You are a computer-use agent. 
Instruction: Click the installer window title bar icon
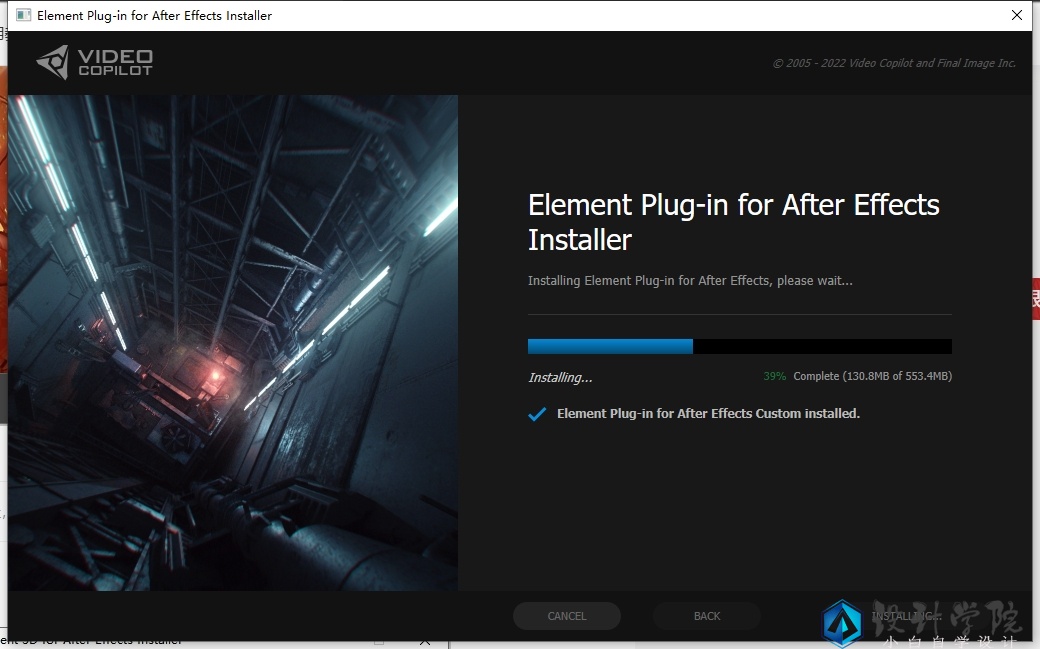click(x=23, y=15)
